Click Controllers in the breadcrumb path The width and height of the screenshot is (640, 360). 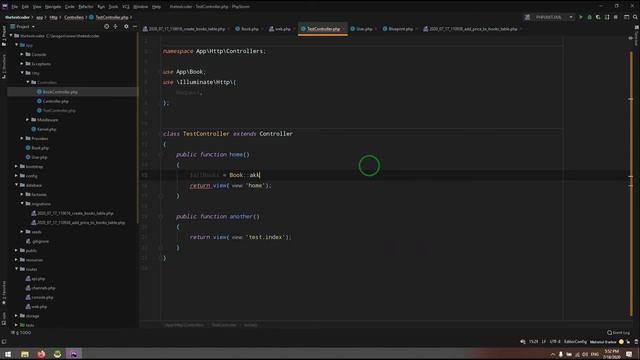(74, 17)
